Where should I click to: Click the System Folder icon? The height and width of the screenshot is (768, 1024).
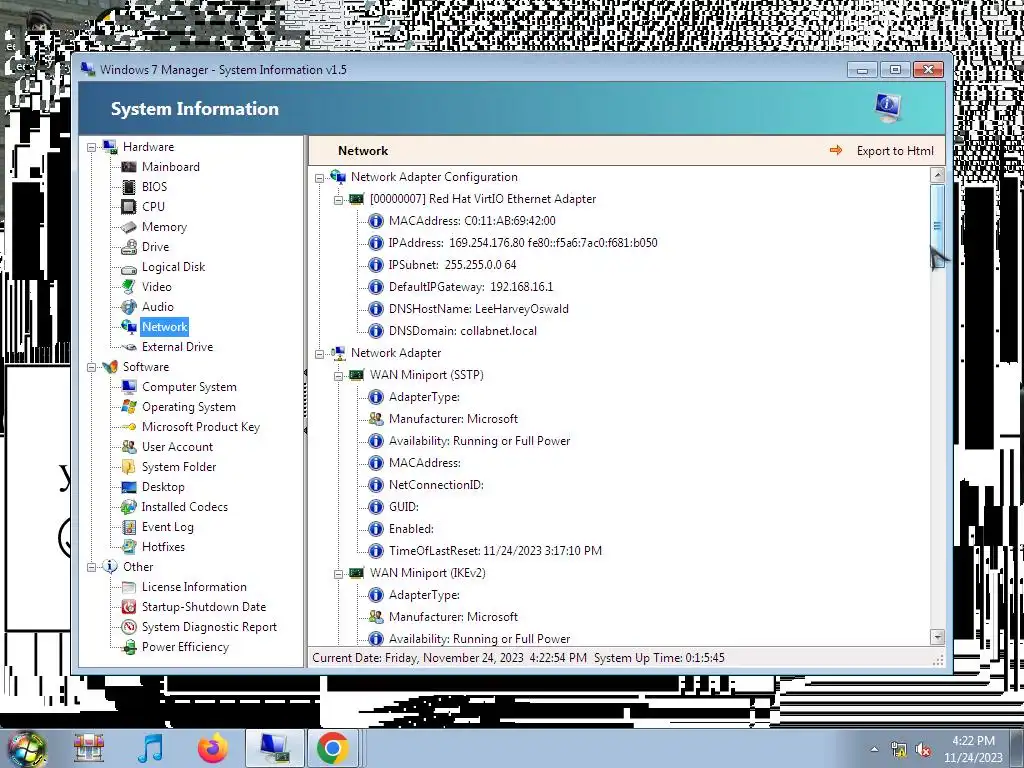coord(129,467)
